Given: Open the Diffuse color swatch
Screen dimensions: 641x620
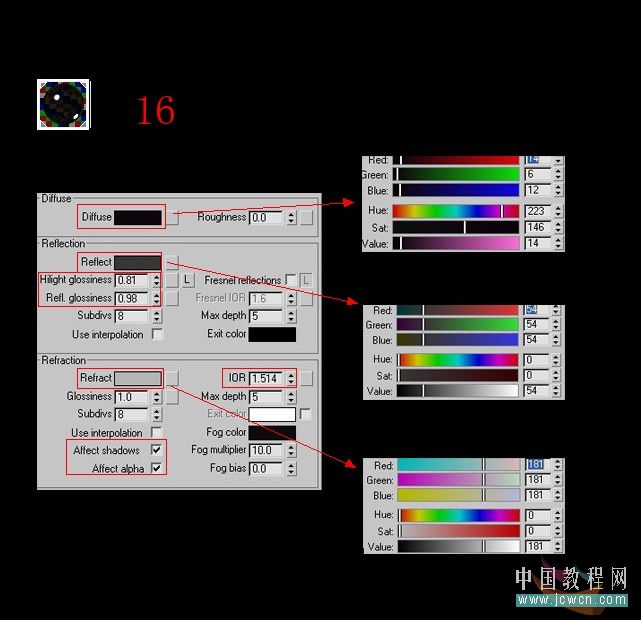Looking at the screenshot, I should point(138,217).
